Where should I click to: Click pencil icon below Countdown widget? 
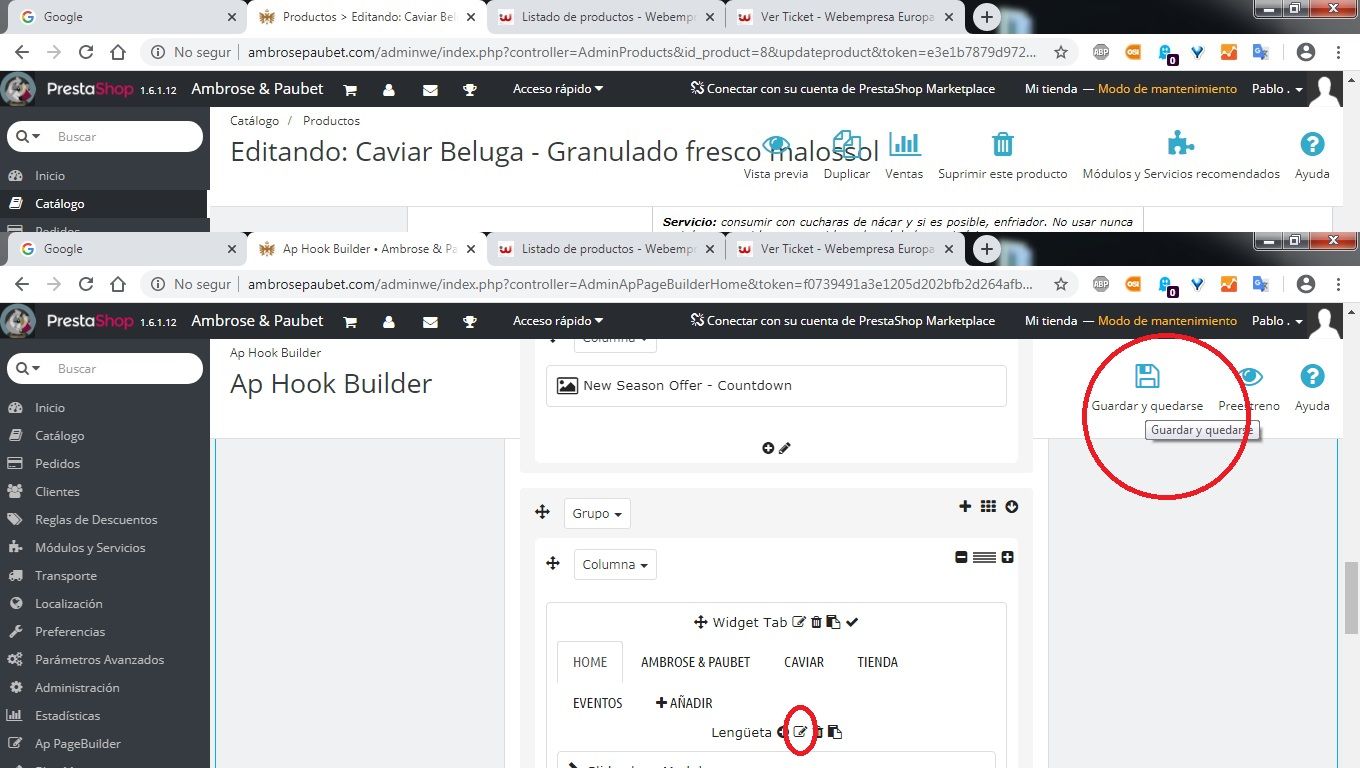[785, 448]
